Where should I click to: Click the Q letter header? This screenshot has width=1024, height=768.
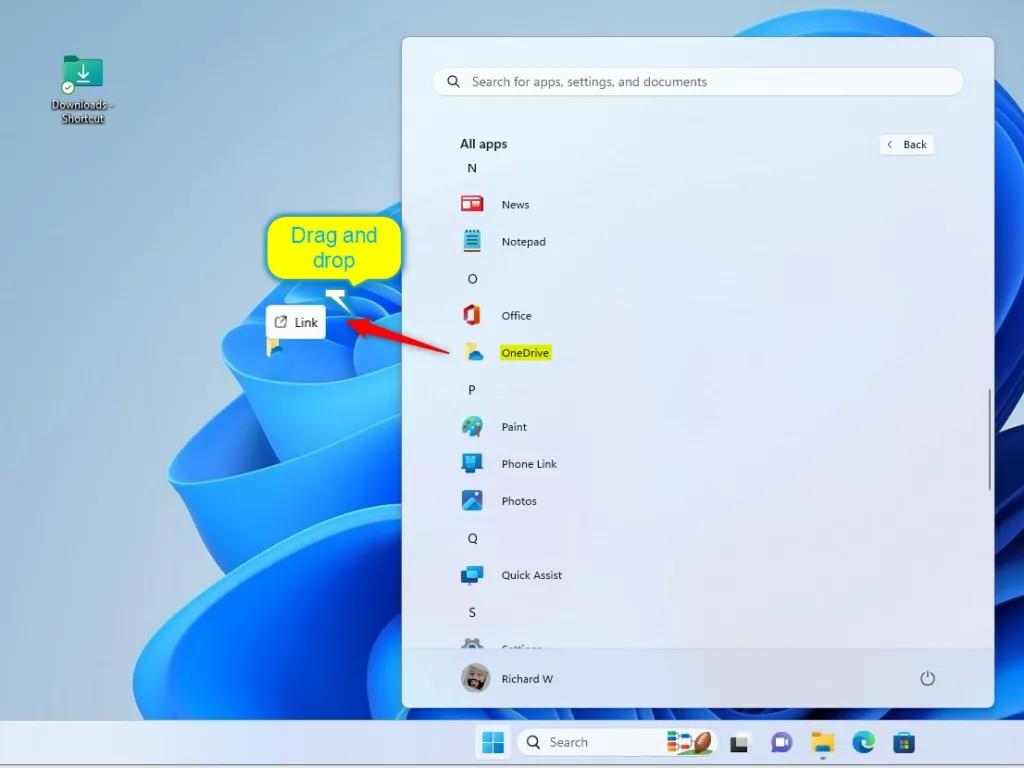coord(472,539)
